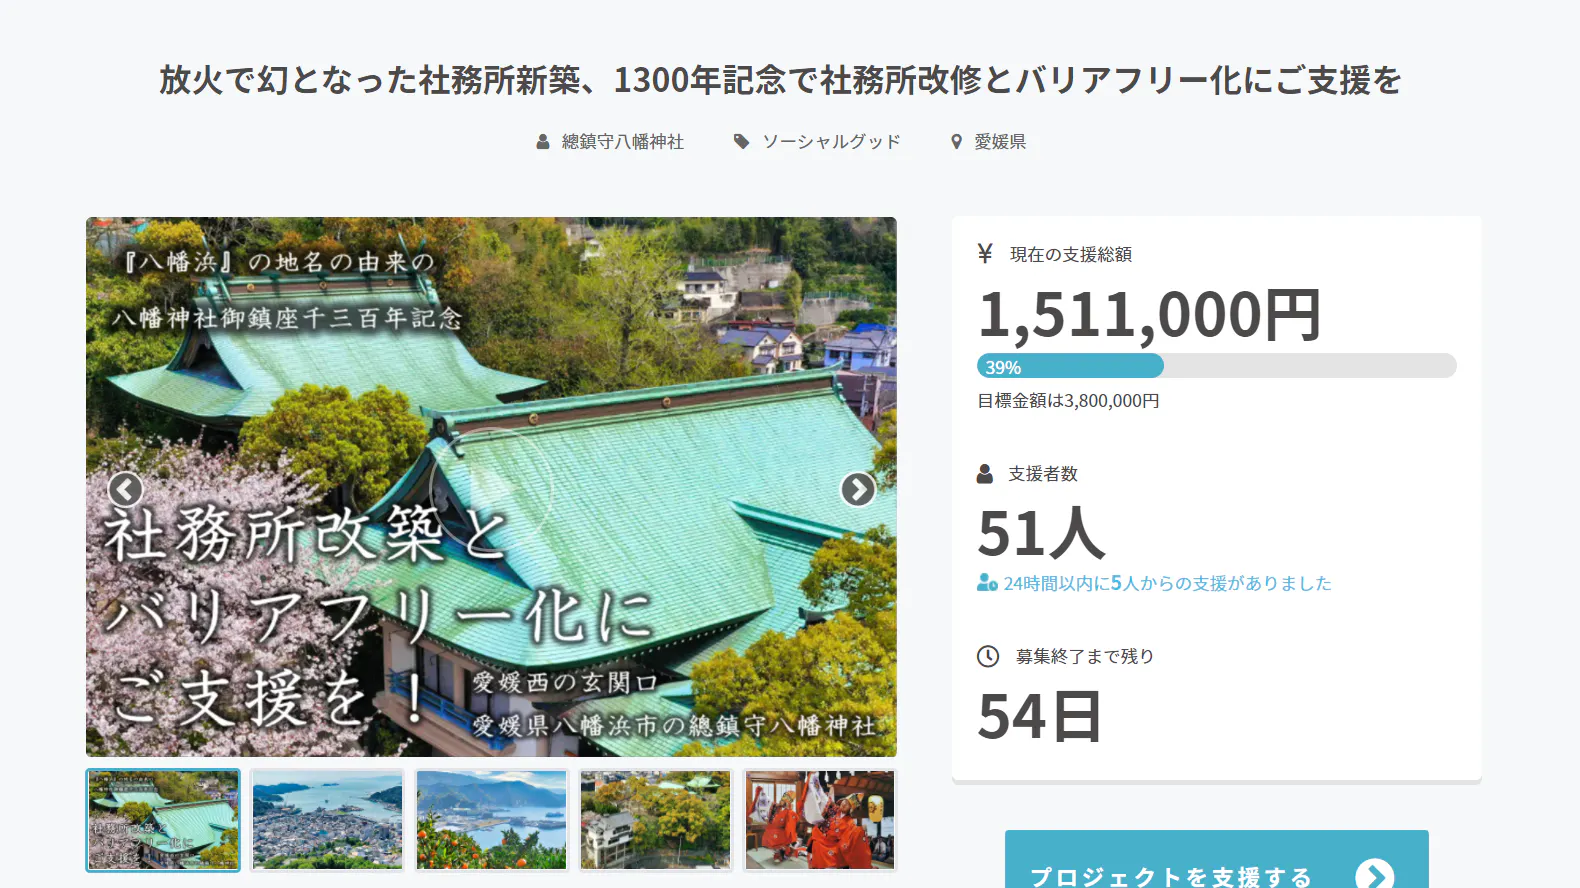Click the map pin icon beside 愛媛県

coord(956,142)
